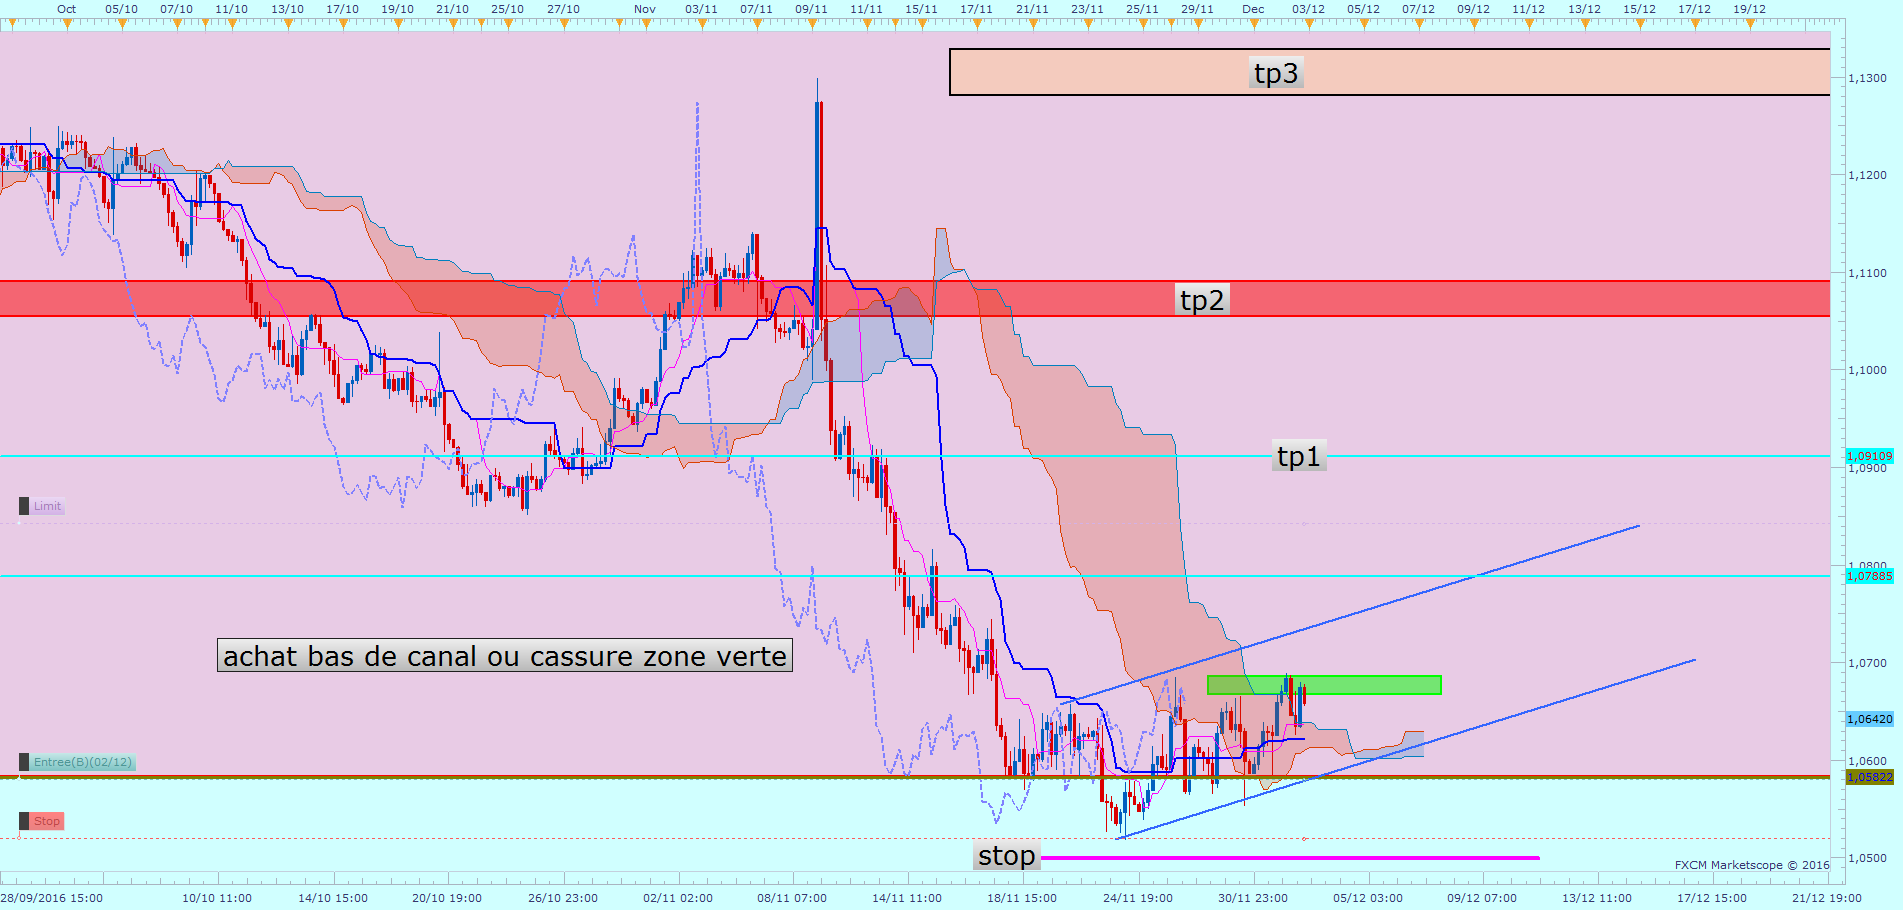Click the 02/11 02:00 timestamp
Image resolution: width=1903 pixels, height=910 pixels.
tap(678, 898)
